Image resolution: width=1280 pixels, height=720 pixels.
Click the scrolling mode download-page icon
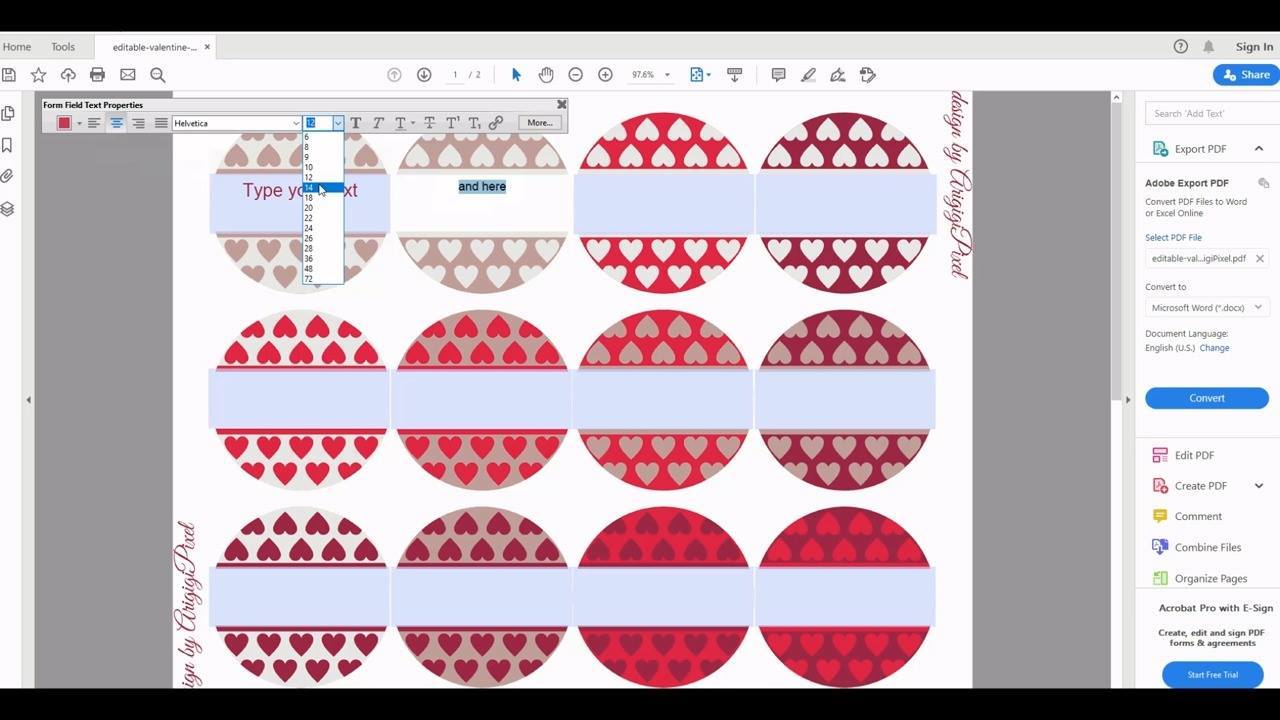tap(734, 75)
